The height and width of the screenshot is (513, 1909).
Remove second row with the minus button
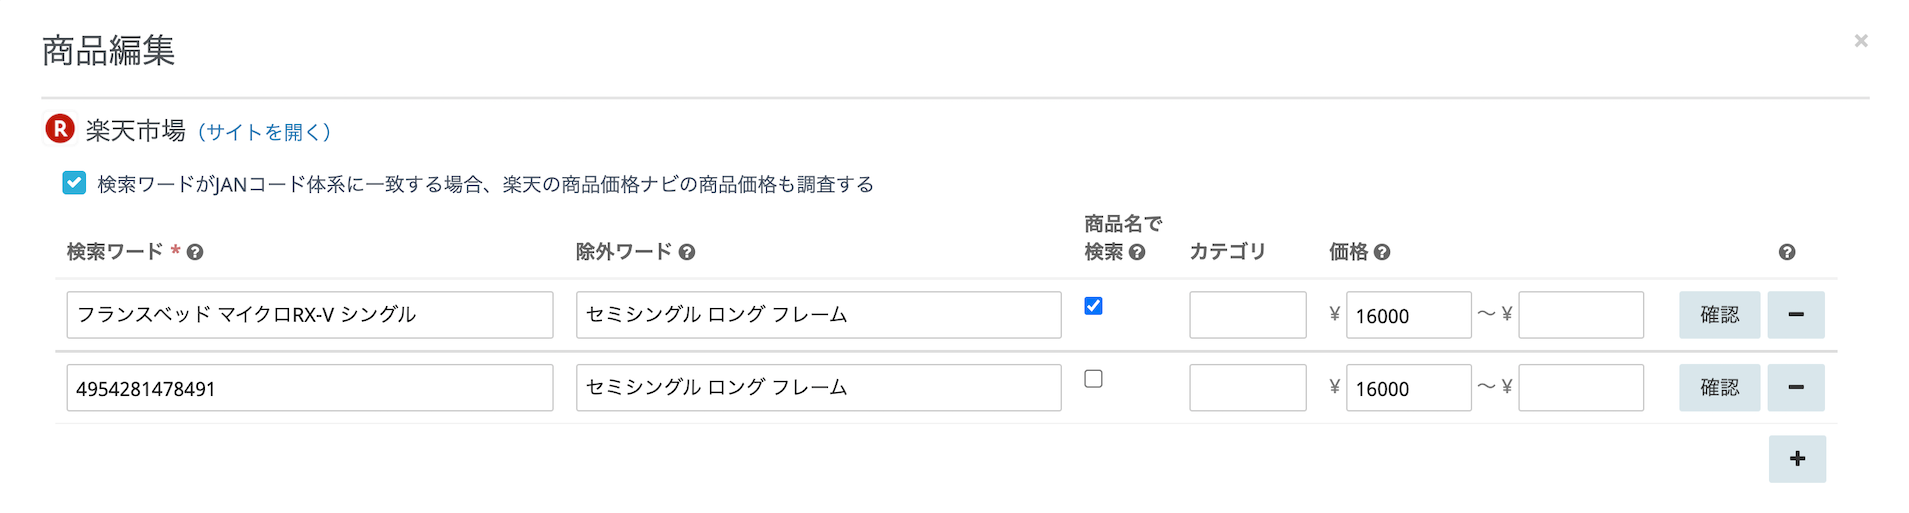[x=1795, y=388]
